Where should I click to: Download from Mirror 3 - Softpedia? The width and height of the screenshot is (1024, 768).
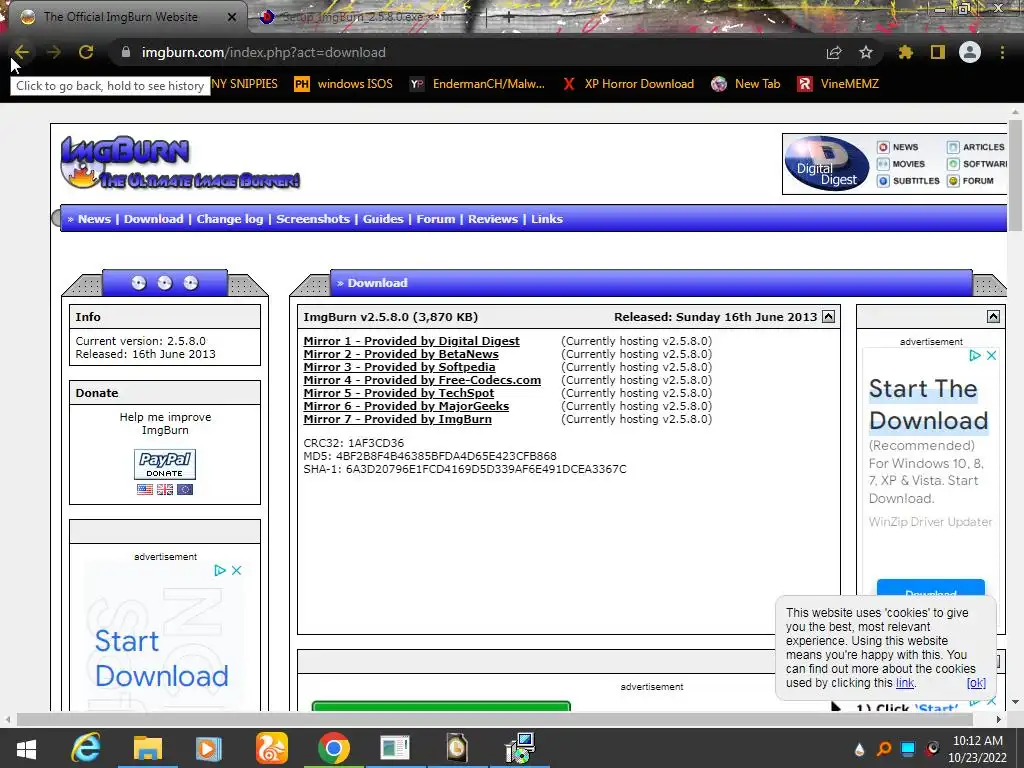400,367
